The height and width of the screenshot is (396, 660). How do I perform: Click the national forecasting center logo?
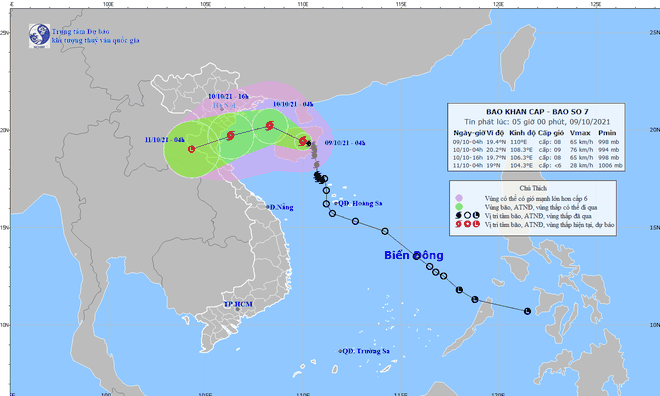[39, 36]
